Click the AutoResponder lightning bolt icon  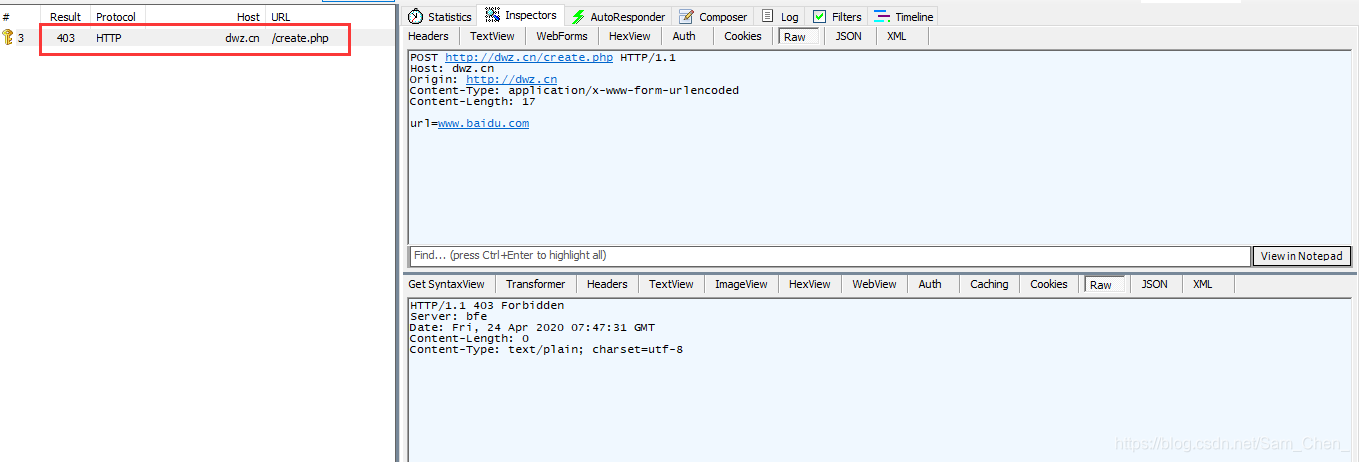click(x=578, y=17)
